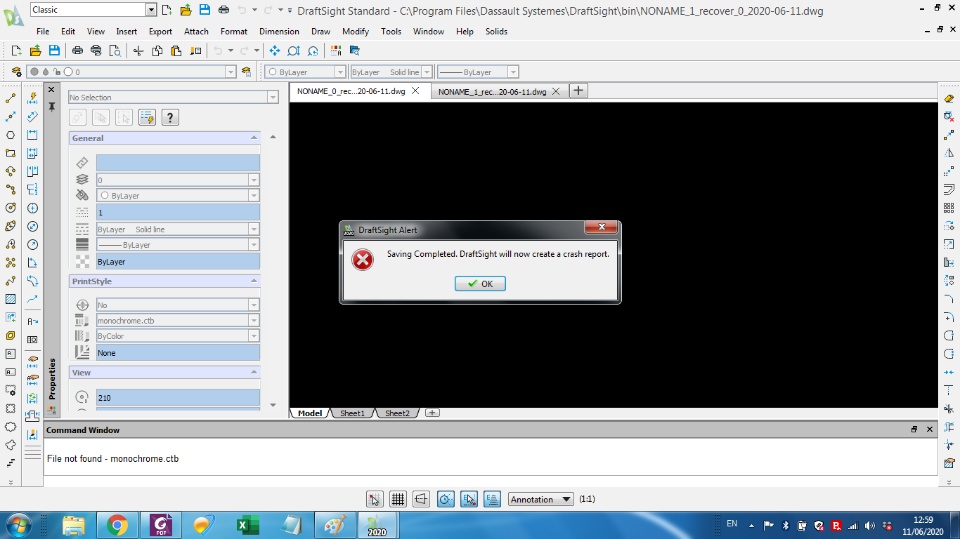Image resolution: width=960 pixels, height=539 pixels.
Task: Click the volume icon in system tray
Action: pos(869,526)
